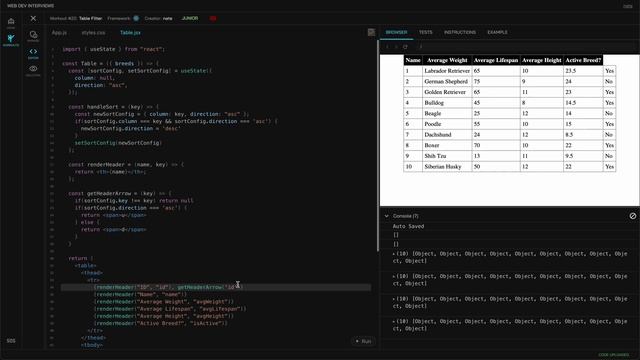The width and height of the screenshot is (640, 360).
Task: Open the App.js file tab
Action: (59, 32)
